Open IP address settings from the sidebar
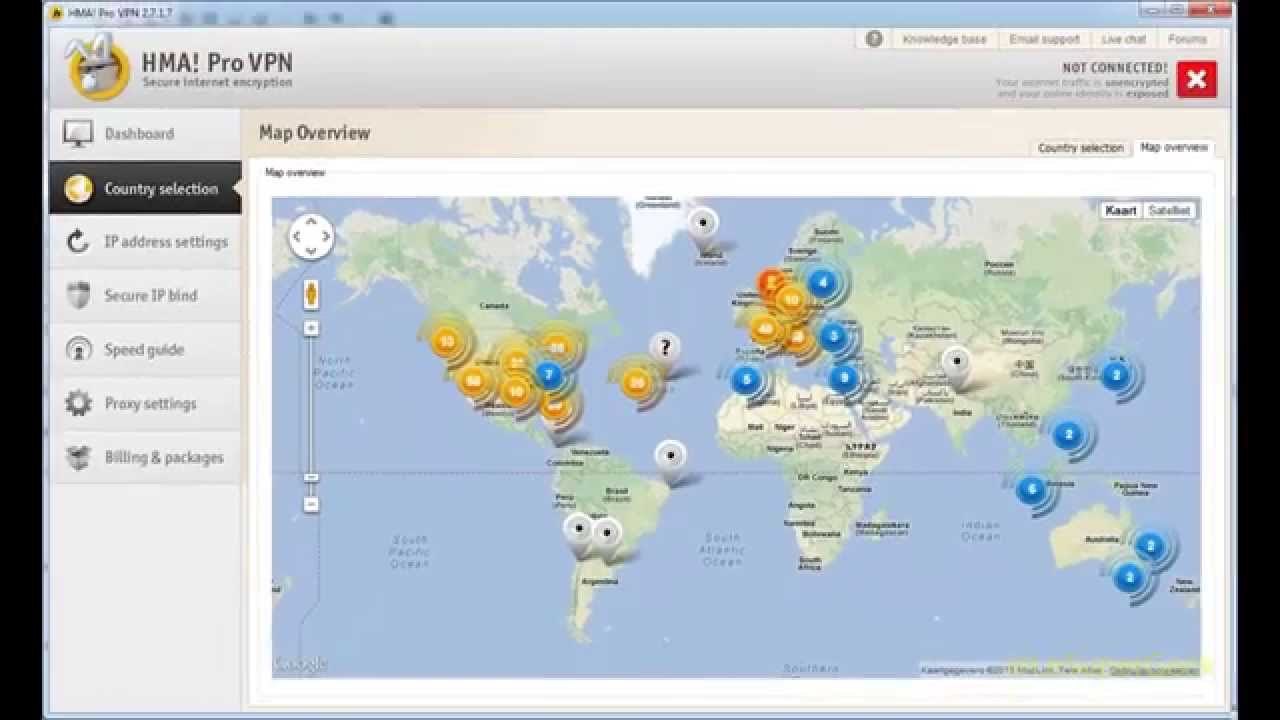 tap(145, 242)
